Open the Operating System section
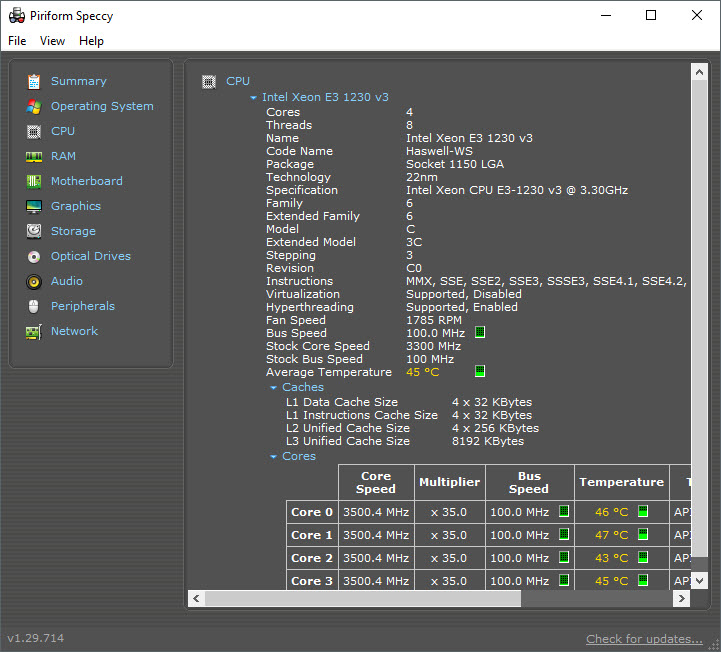 tap(102, 106)
